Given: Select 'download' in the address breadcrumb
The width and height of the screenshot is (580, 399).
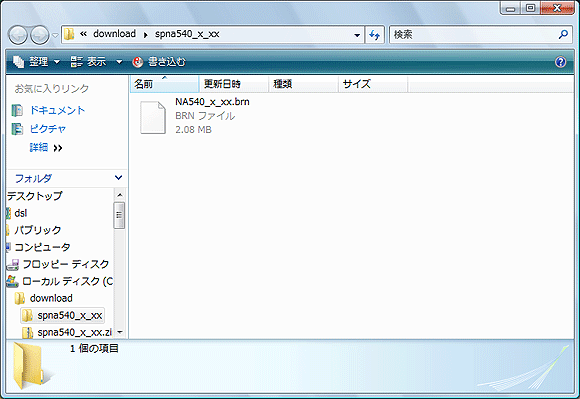Looking at the screenshot, I should click(114, 34).
